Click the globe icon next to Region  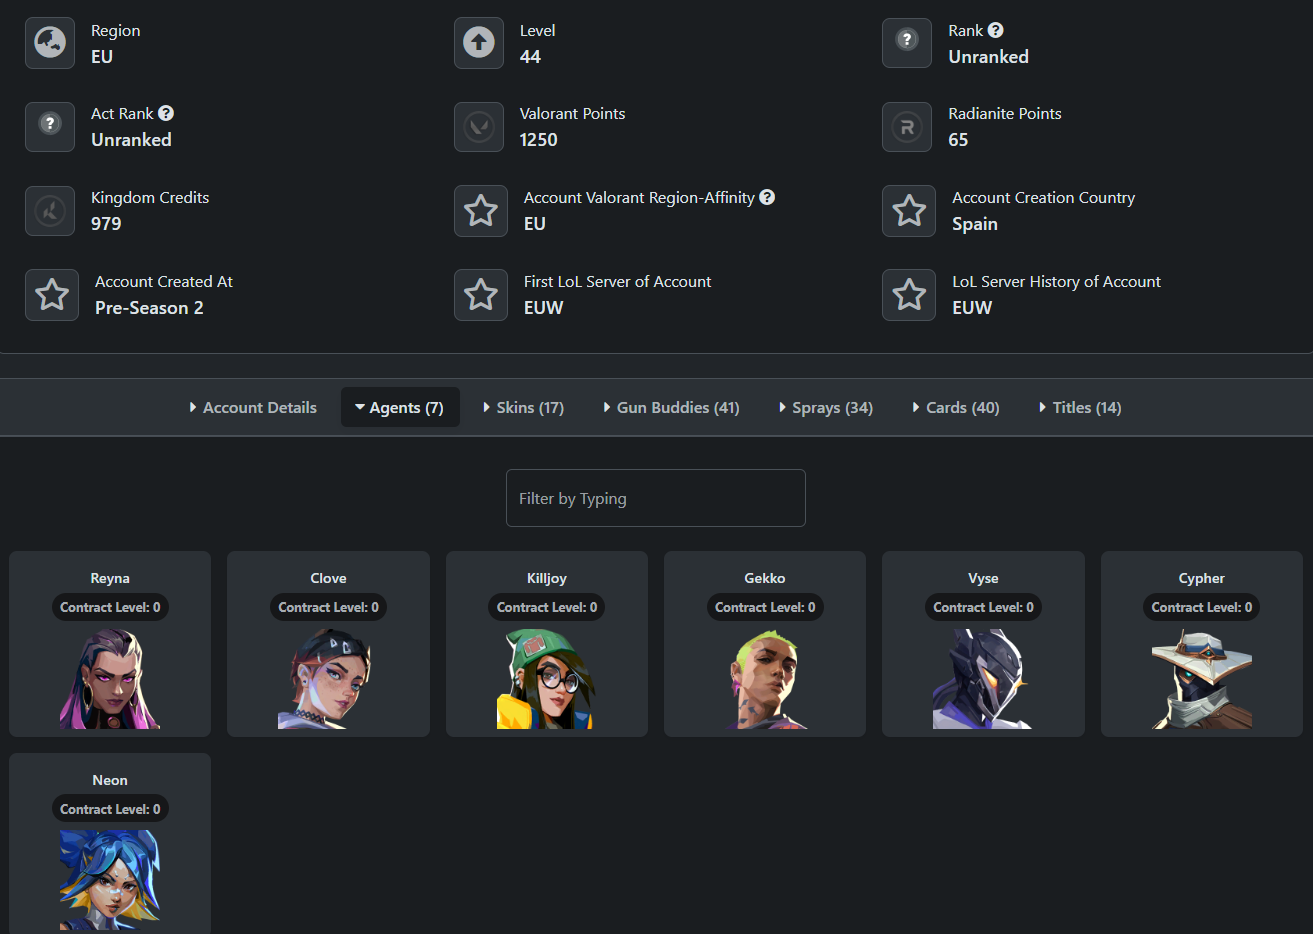click(50, 43)
